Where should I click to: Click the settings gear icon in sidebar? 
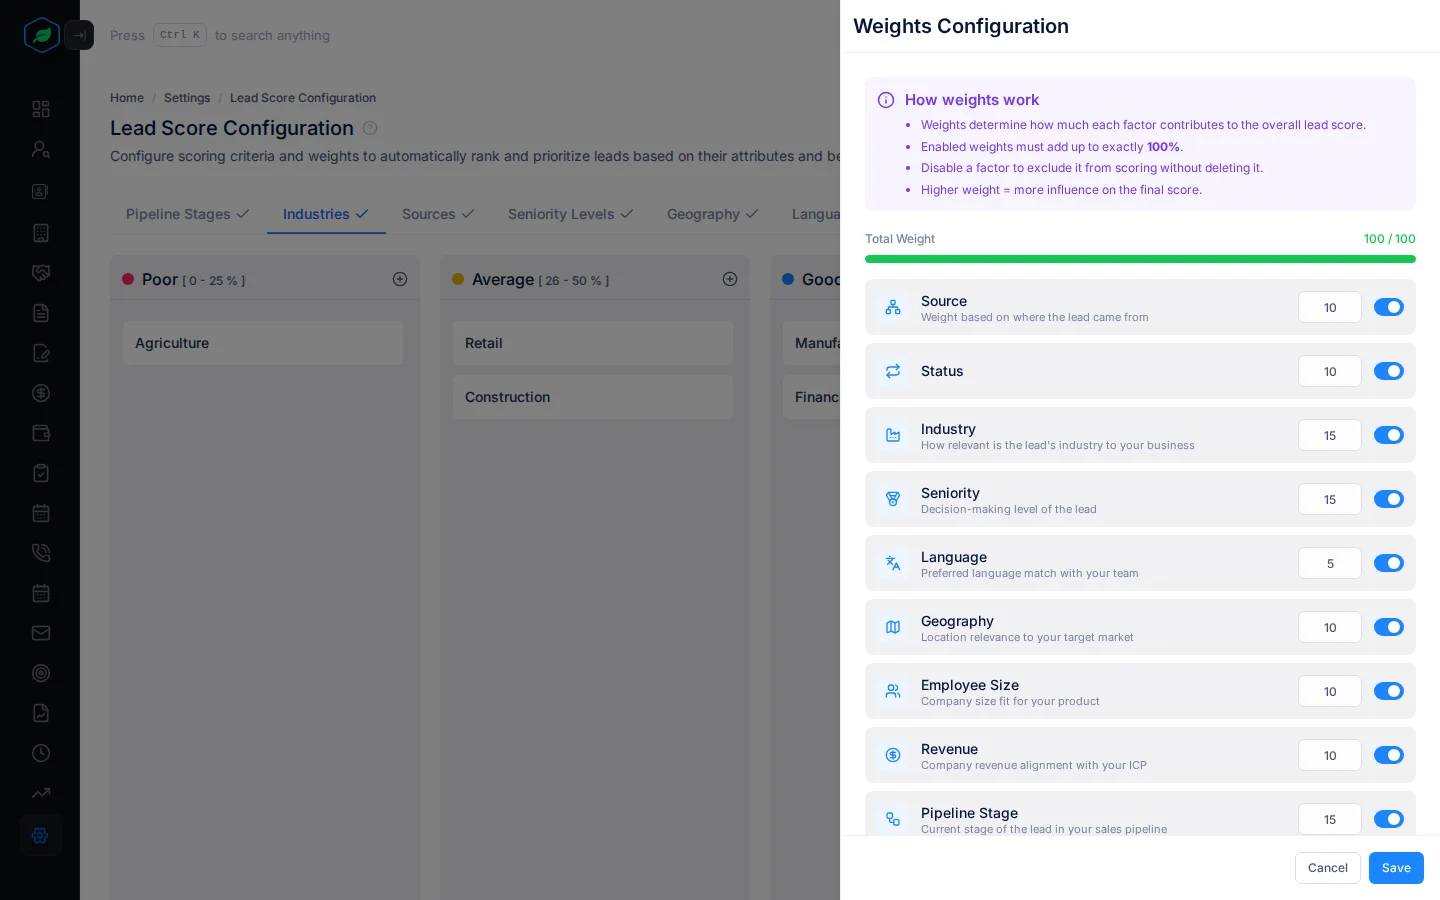(x=41, y=835)
